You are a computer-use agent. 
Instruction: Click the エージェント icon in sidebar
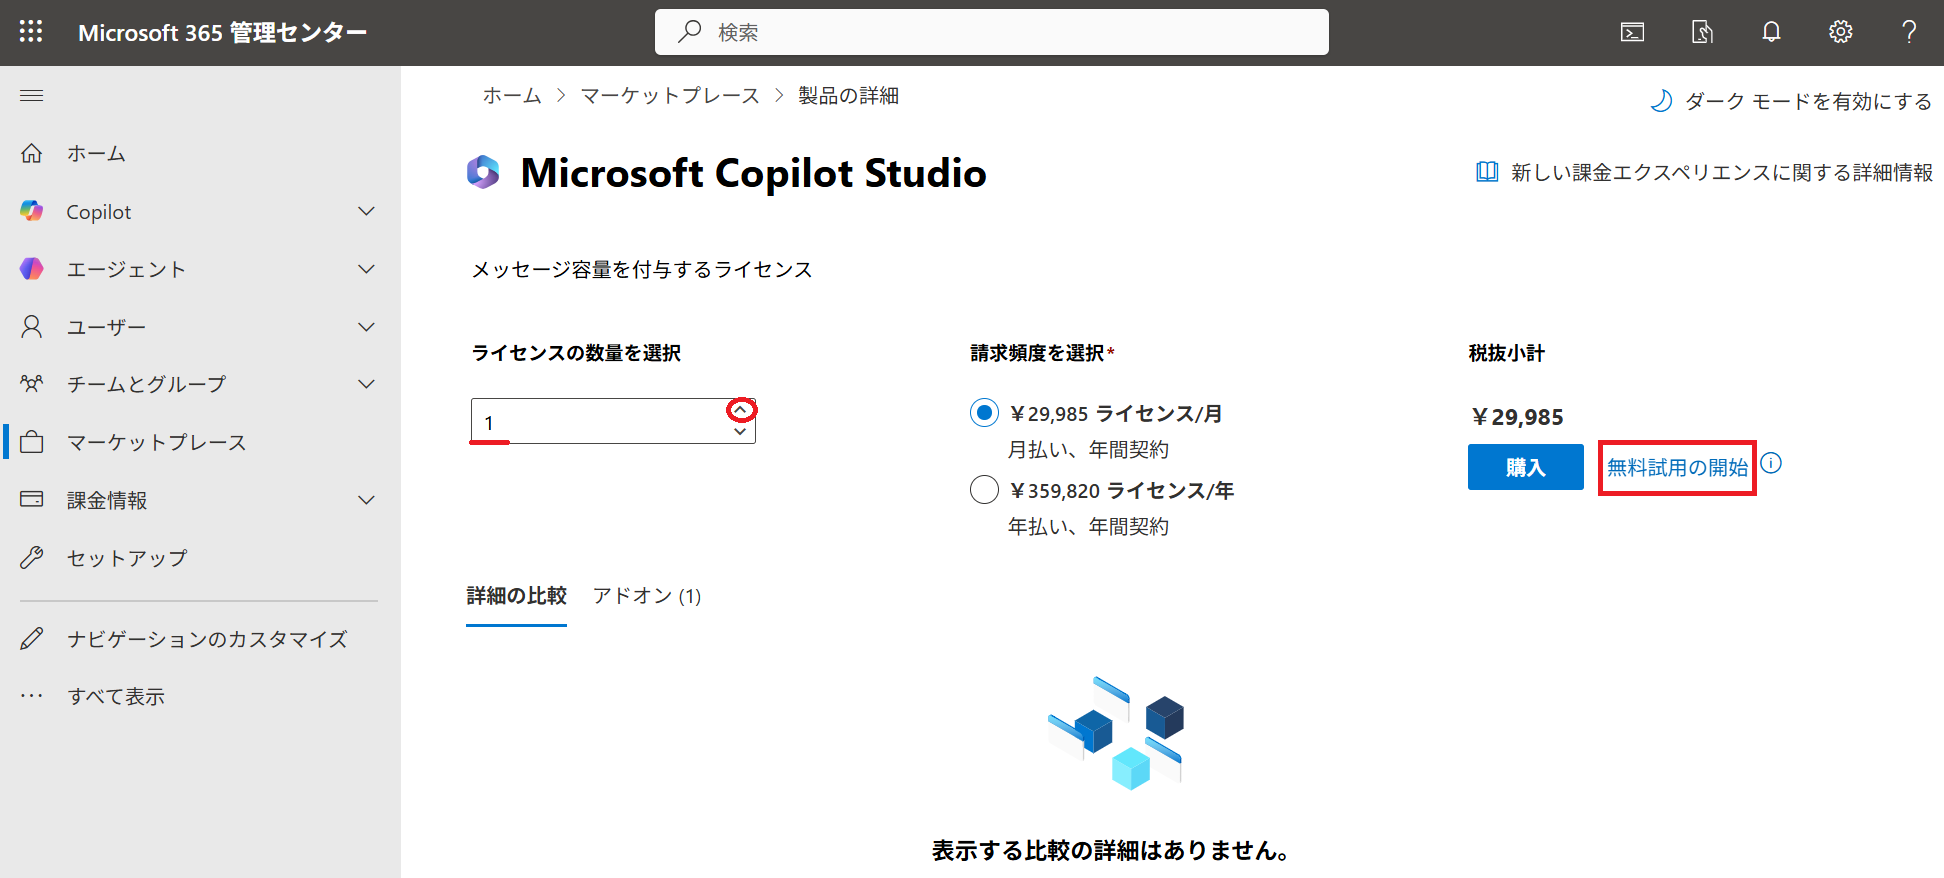[32, 269]
